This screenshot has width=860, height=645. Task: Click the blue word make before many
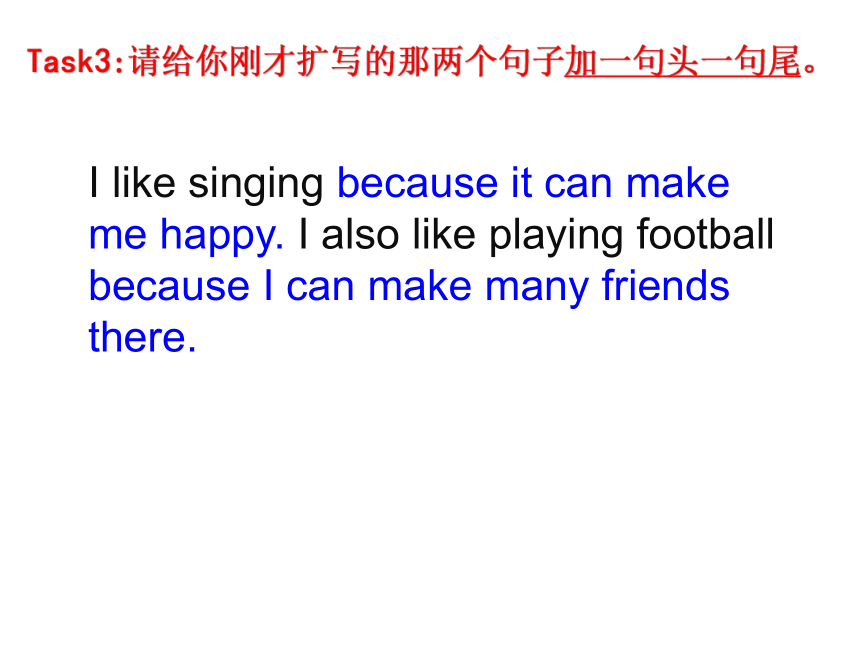pos(420,285)
